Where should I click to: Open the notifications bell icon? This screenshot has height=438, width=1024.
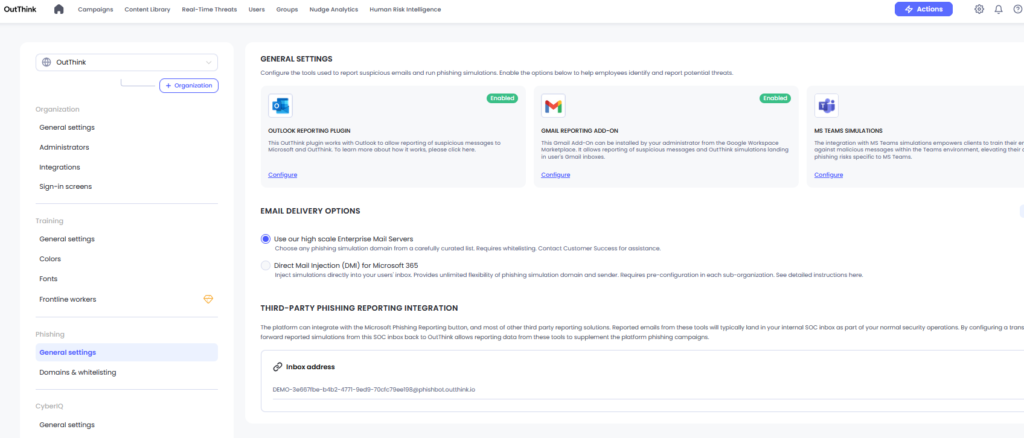point(998,9)
